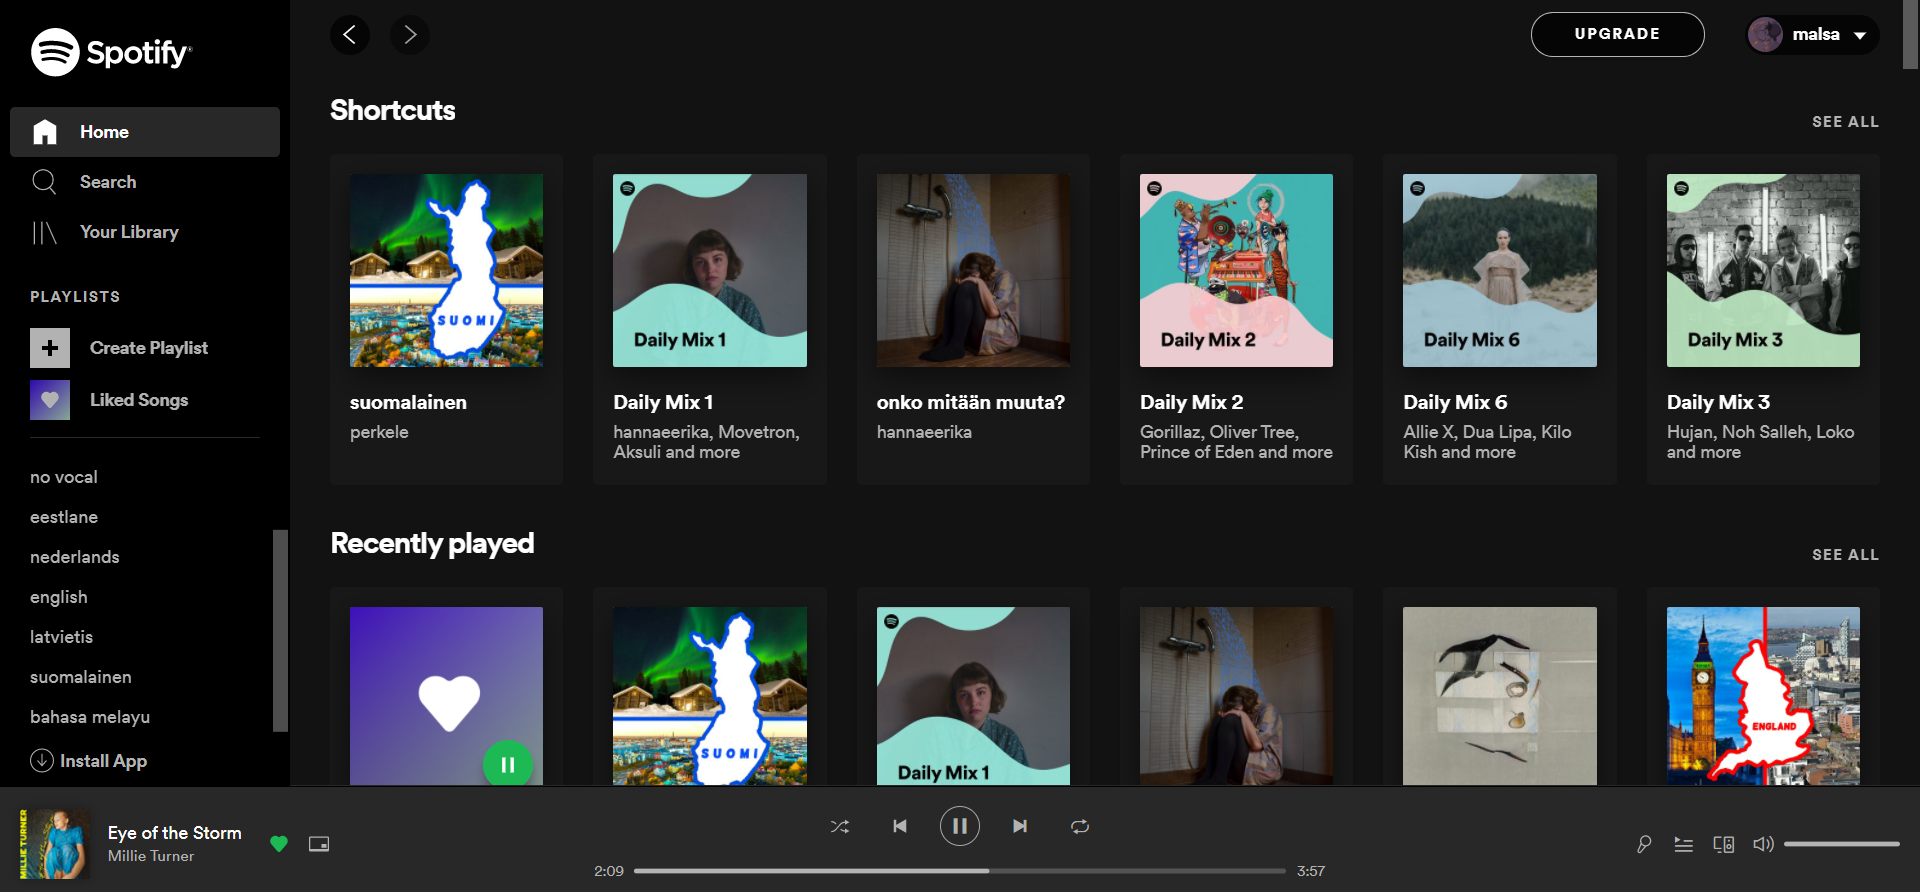Open the 'eestlane' playlist
Screen dimensions: 1920x892
(x=64, y=517)
